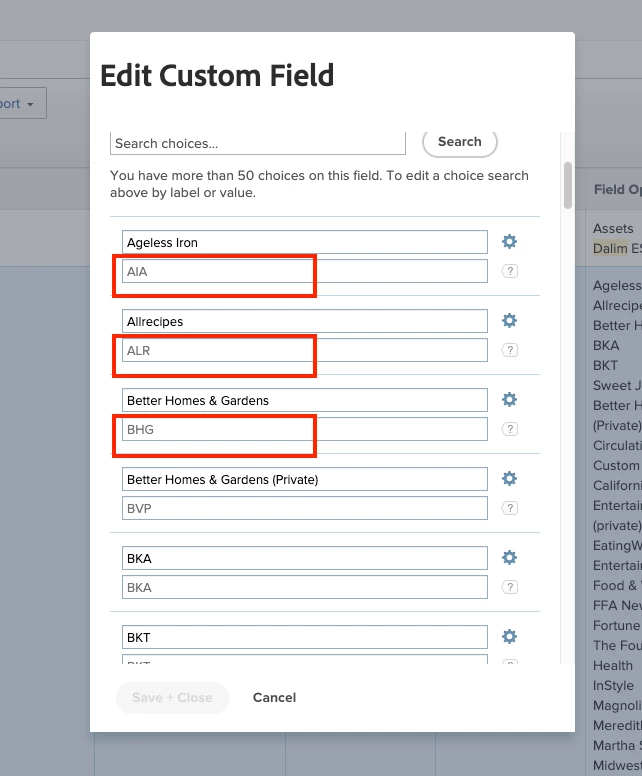
Task: Select 'EatingW' in the background list
Action: click(x=617, y=545)
